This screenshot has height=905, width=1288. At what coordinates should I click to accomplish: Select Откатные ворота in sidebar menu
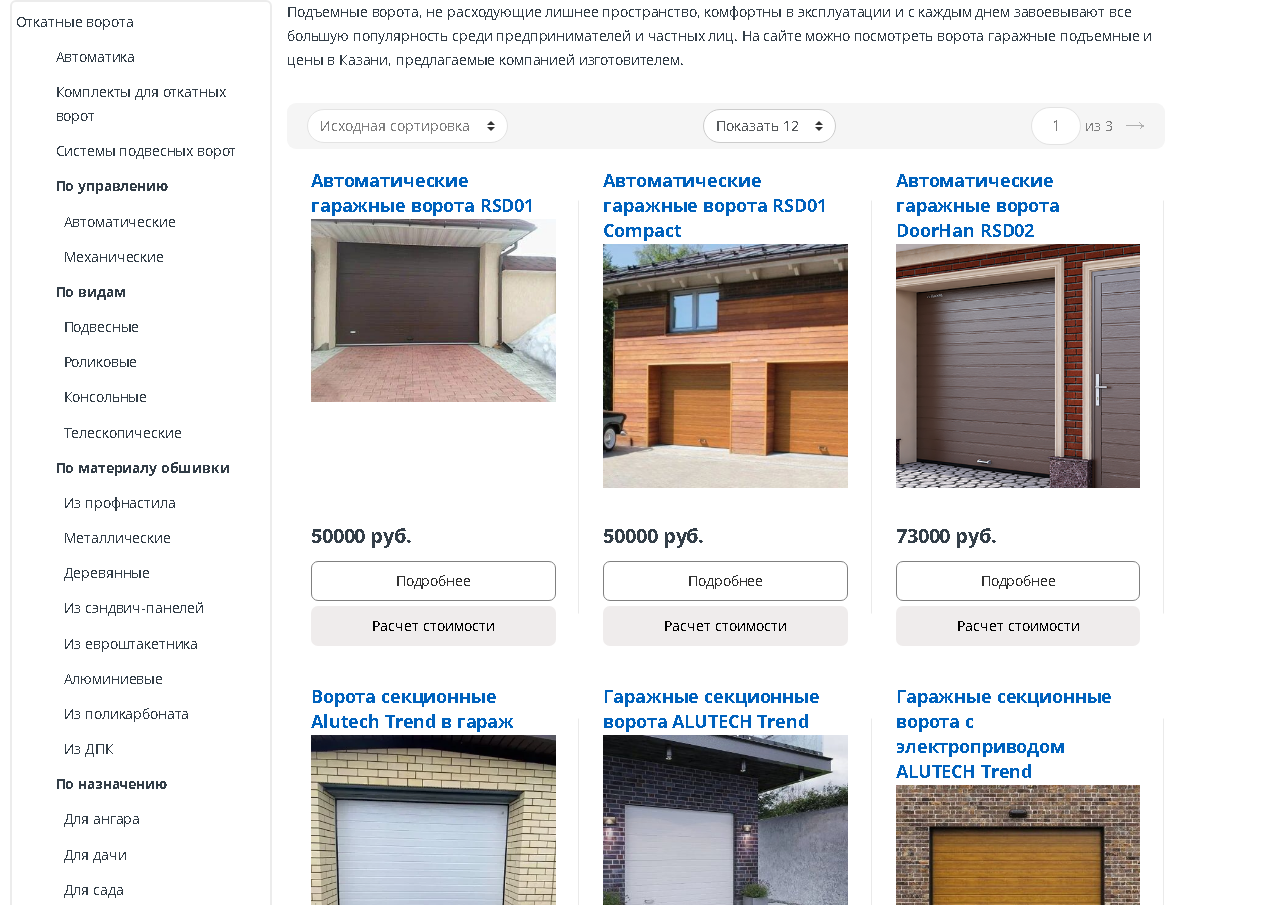(75, 22)
